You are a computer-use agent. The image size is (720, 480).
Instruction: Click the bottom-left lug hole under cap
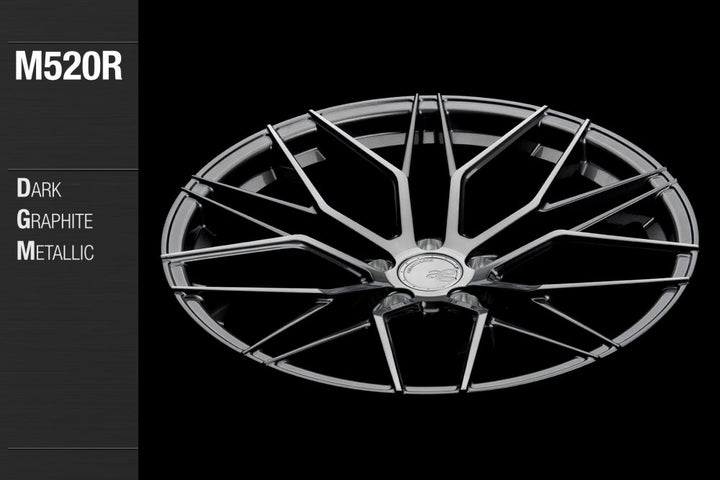[x=396, y=300]
